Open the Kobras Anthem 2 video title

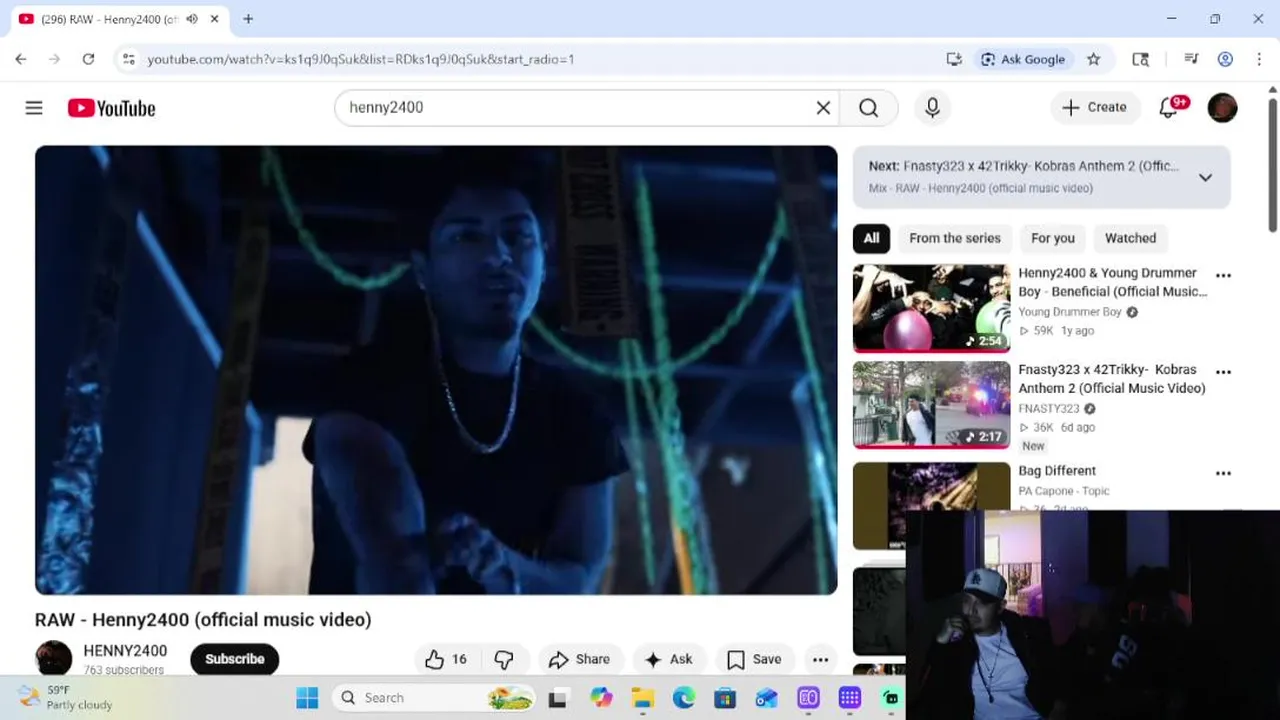[1112, 379]
